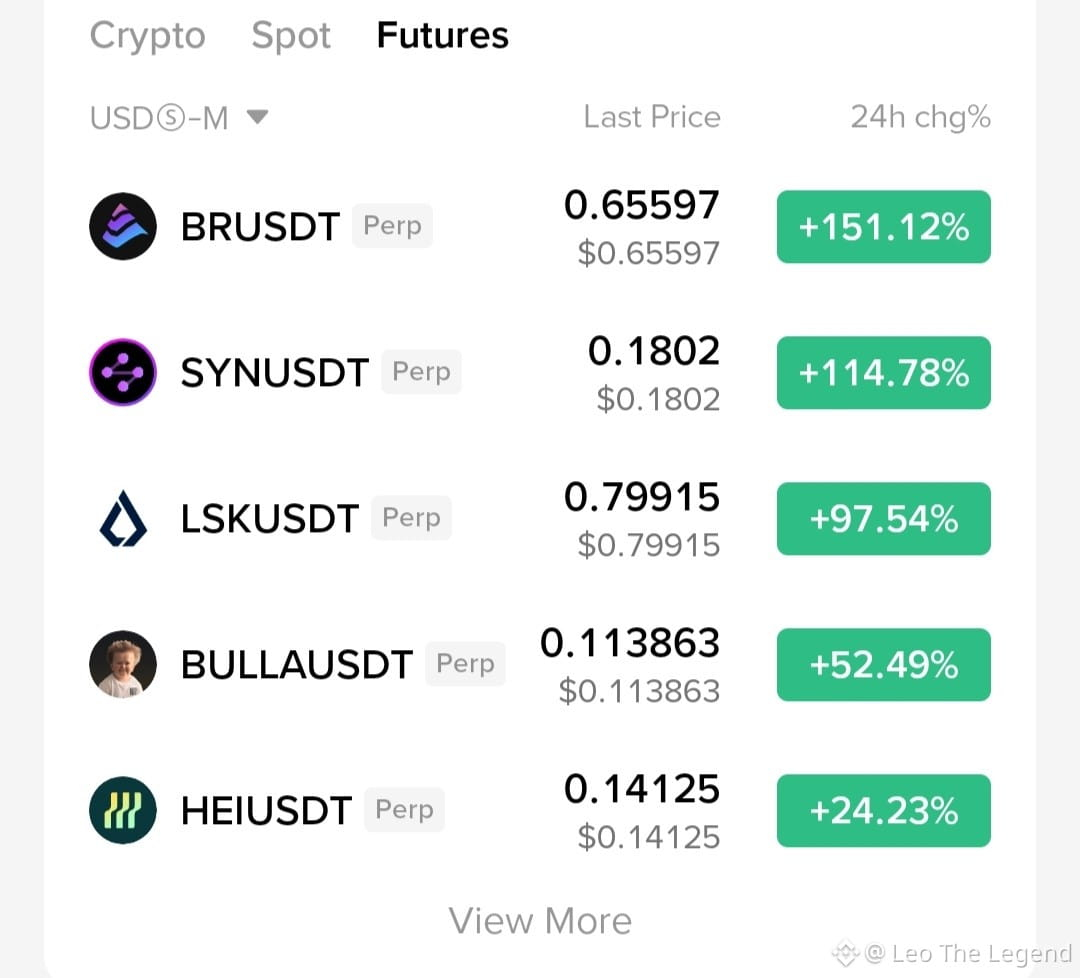Open the LSKUSDT Lisk logo icon
This screenshot has height=978, width=1080.
click(x=123, y=518)
